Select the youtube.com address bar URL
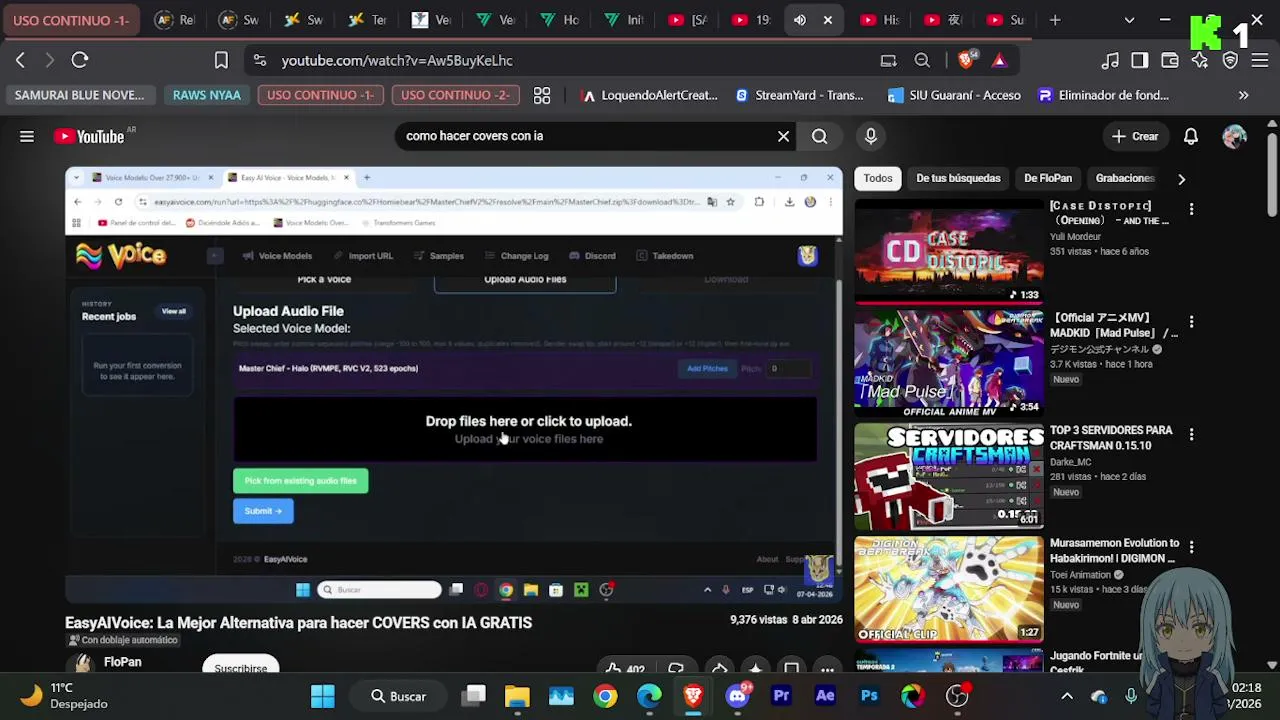The height and width of the screenshot is (720, 1280). [397, 60]
